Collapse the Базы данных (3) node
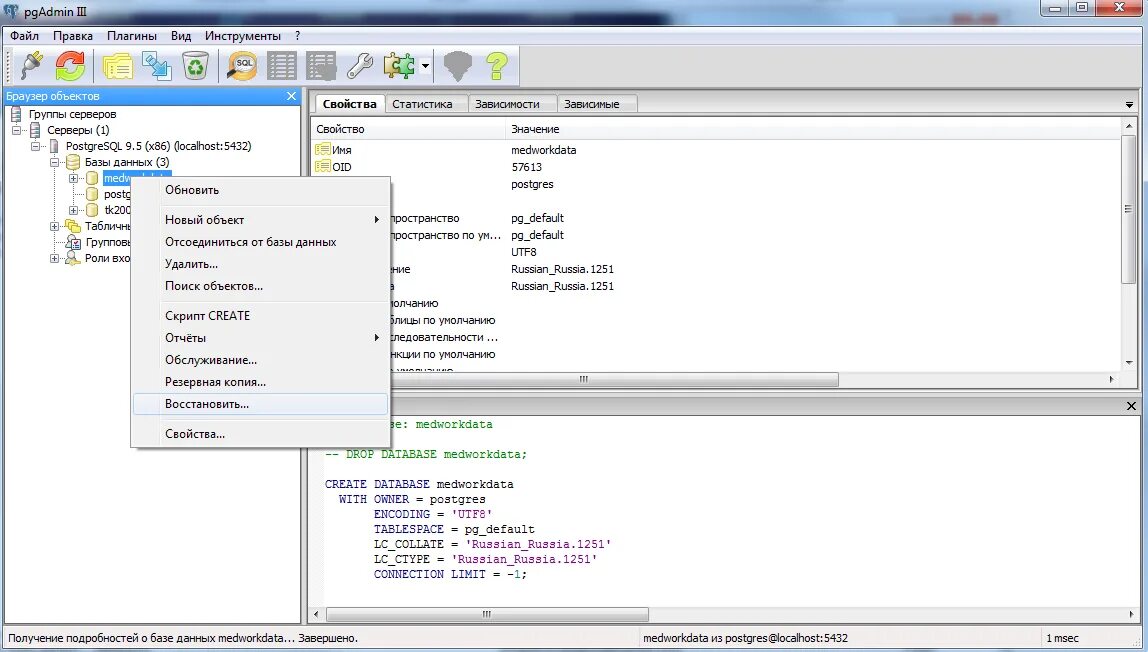 pyautogui.click(x=54, y=162)
